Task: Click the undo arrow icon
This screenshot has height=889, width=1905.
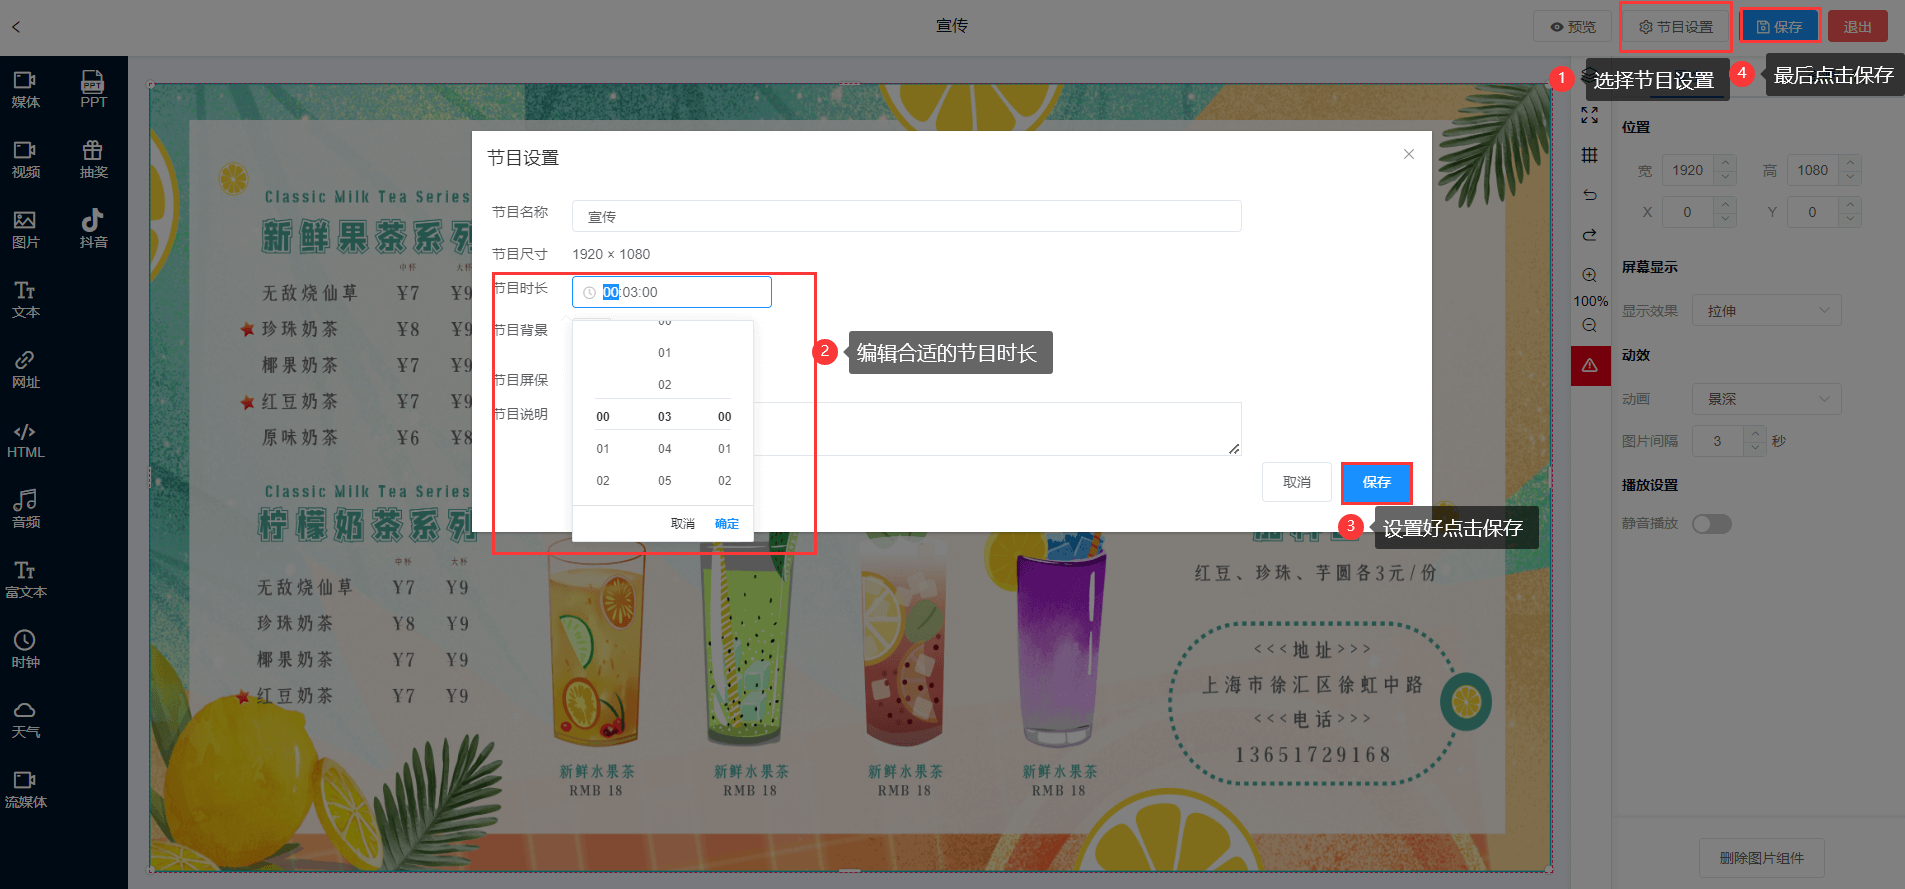Action: [1589, 195]
